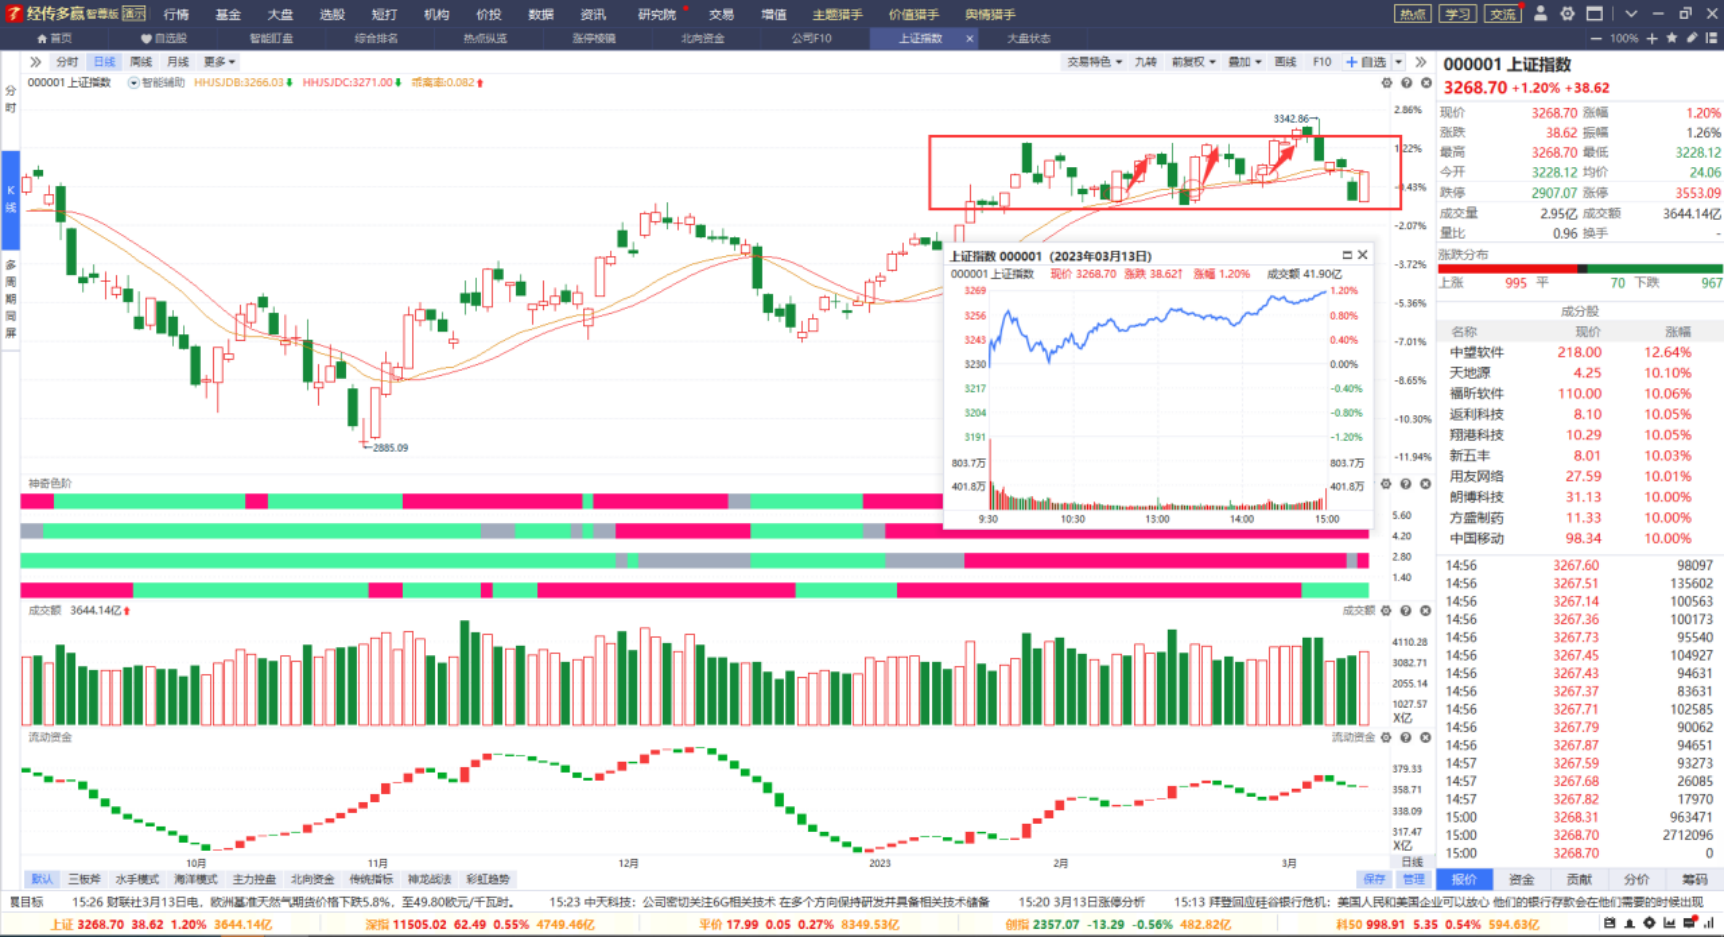Select 主力控盘 indicator template

point(254,879)
